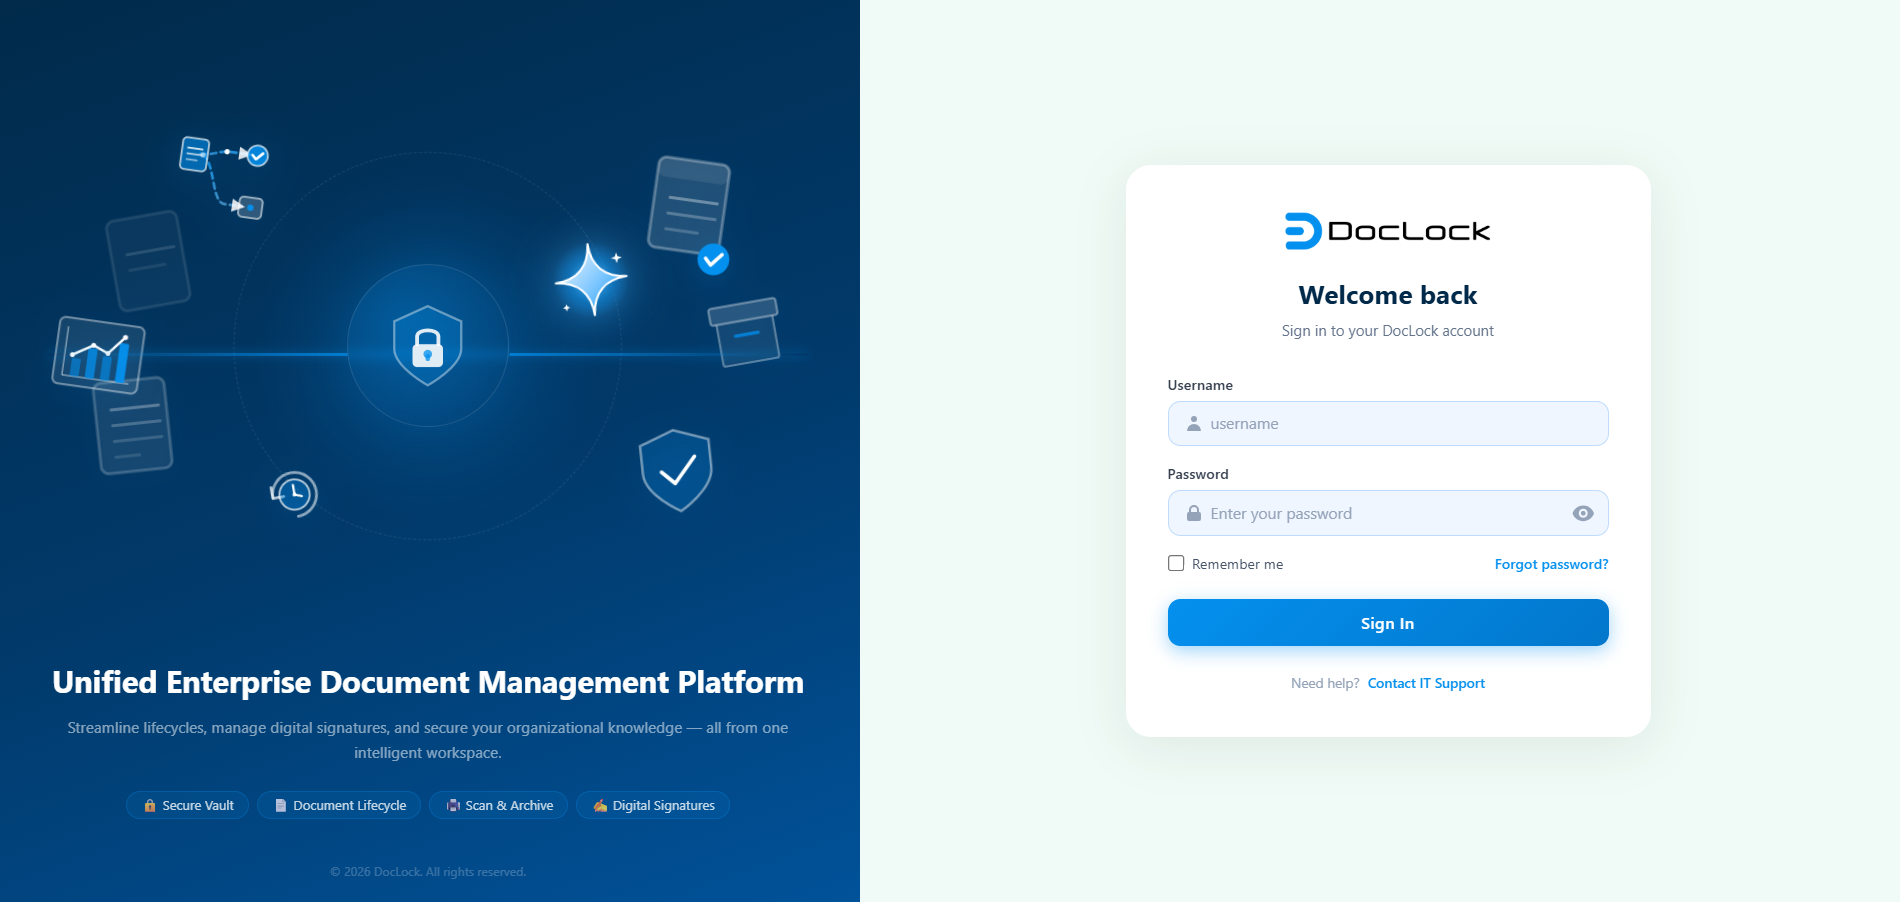This screenshot has height=902, width=1900.
Task: Click the bar chart analytics icon
Action: pos(99,354)
